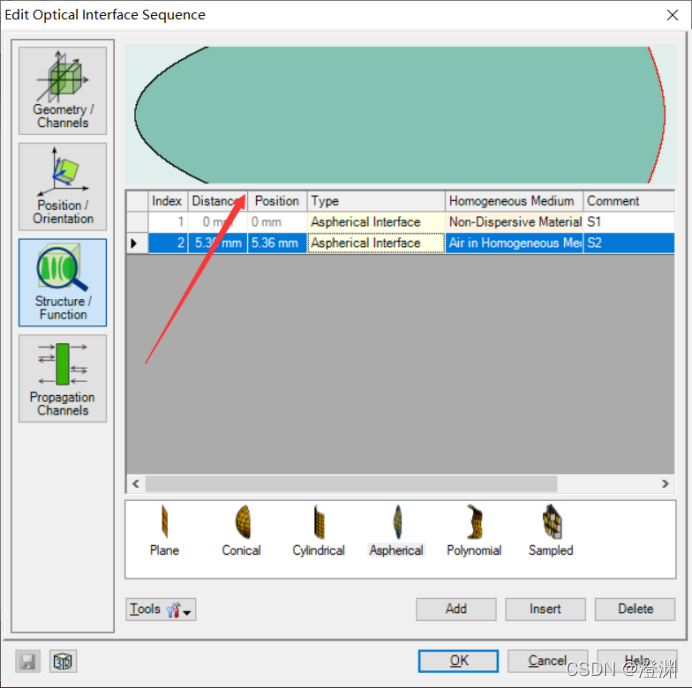Choose the Polynomial interface type

pos(474,531)
